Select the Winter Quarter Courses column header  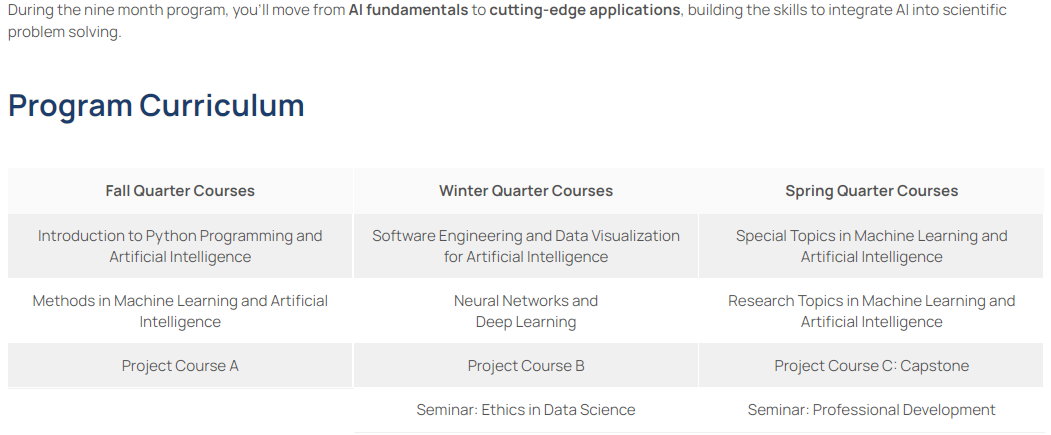(x=526, y=191)
